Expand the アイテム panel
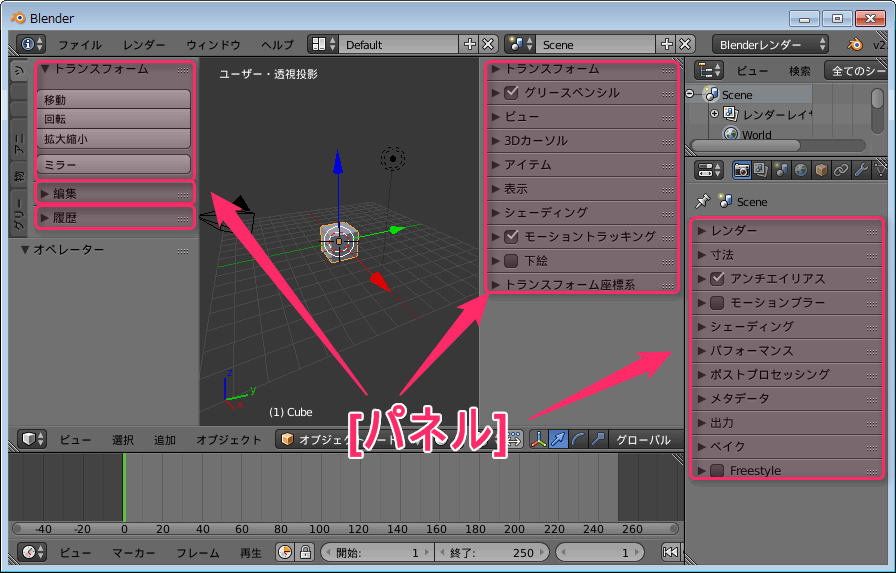 coord(495,165)
